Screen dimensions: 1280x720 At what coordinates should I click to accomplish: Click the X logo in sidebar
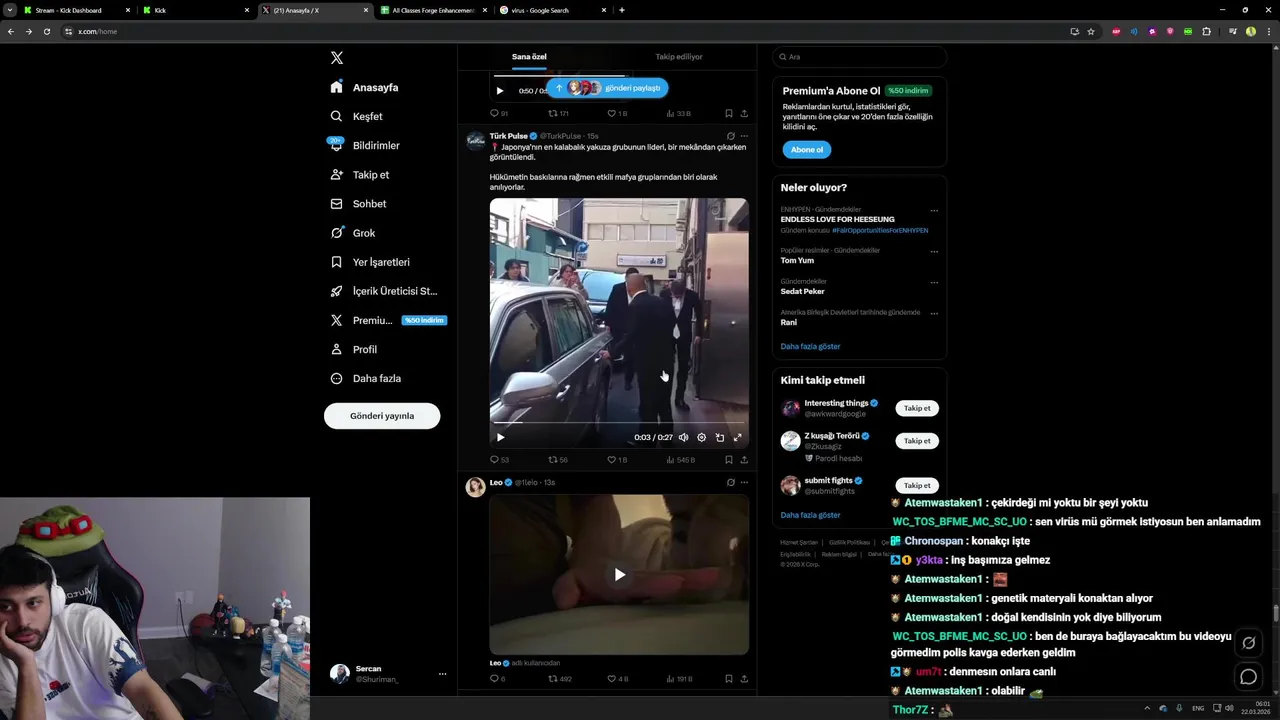pos(337,58)
